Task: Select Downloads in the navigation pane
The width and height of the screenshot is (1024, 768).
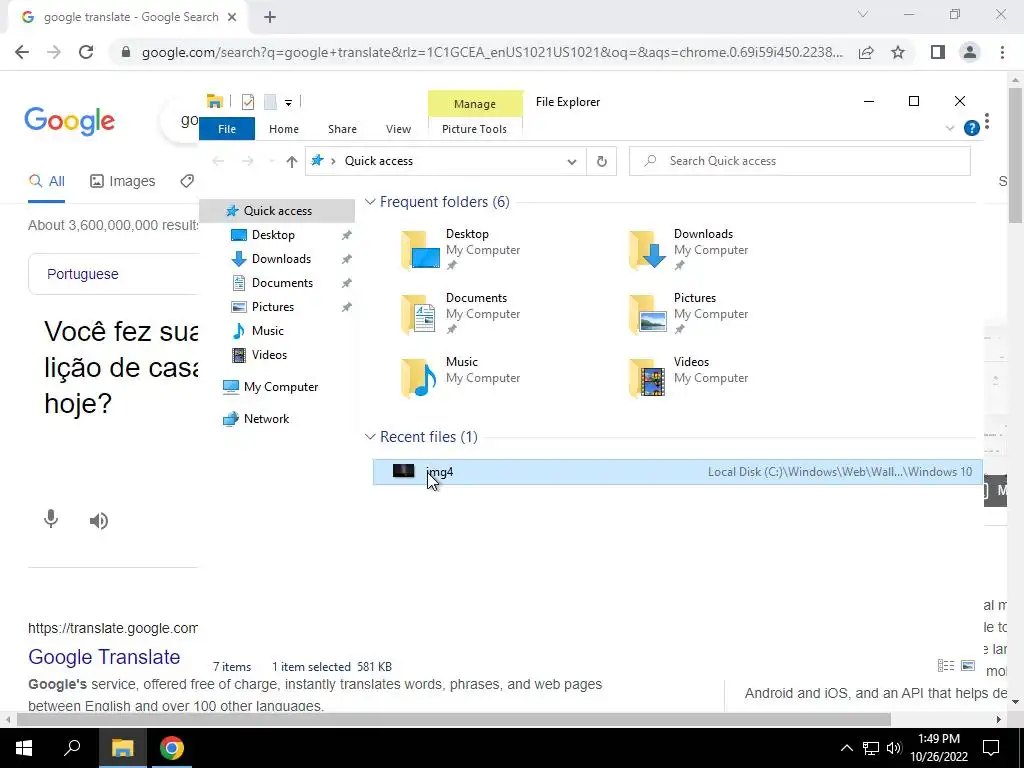Action: click(x=281, y=259)
